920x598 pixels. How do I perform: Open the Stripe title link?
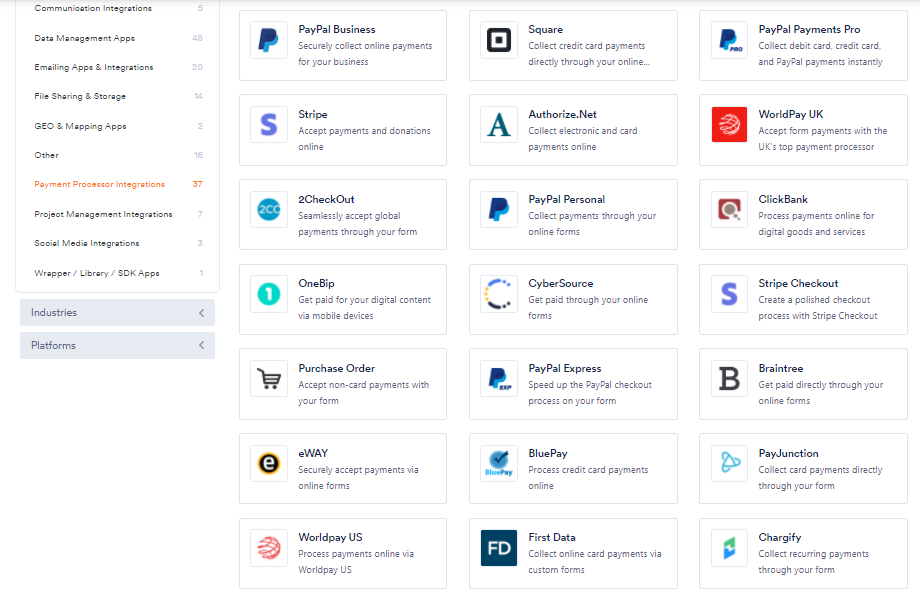(x=313, y=114)
